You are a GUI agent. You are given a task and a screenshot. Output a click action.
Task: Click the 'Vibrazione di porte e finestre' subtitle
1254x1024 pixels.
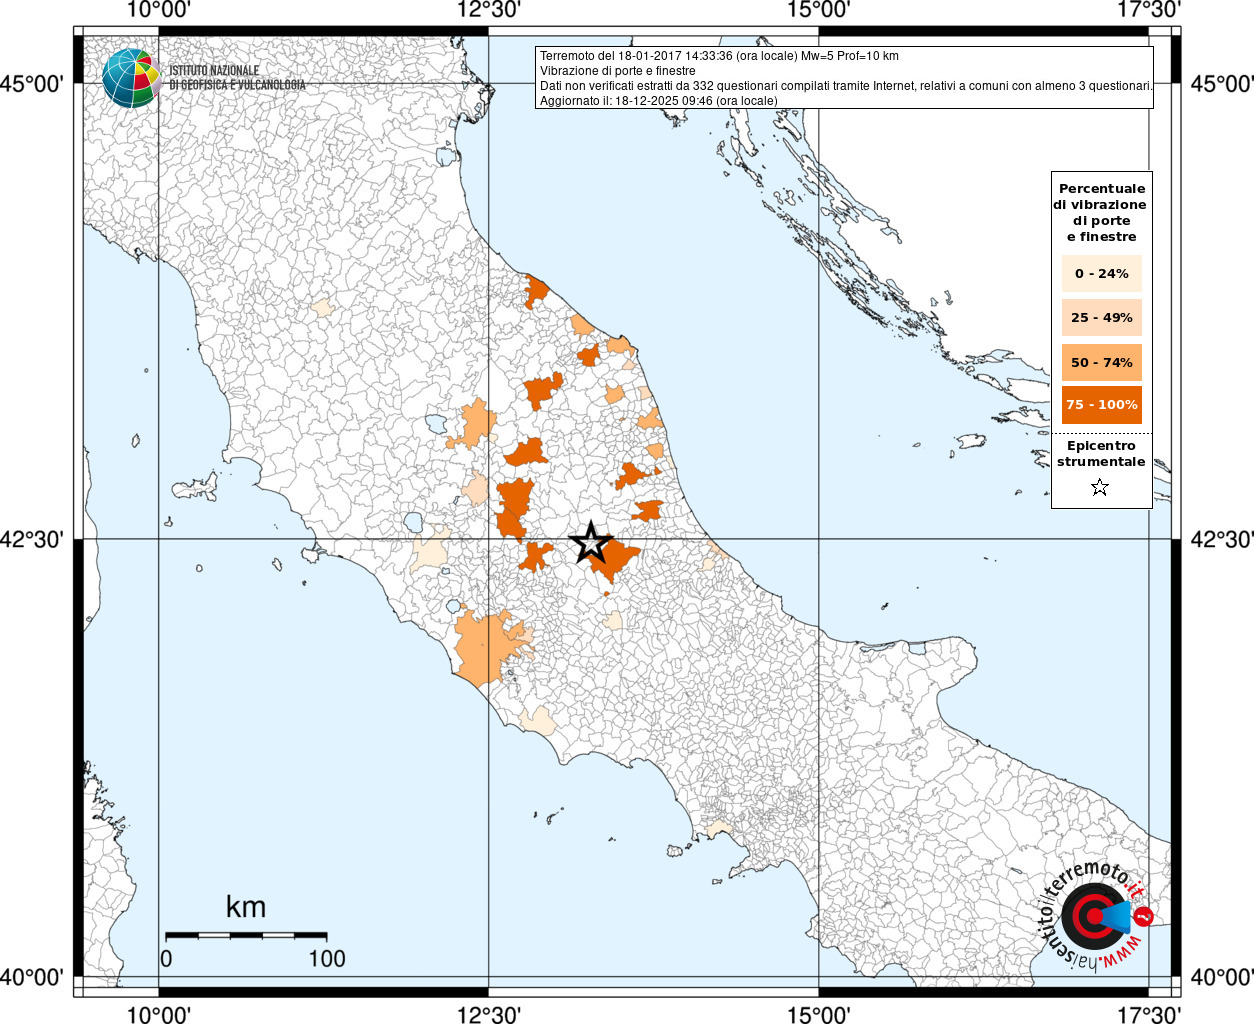pos(617,71)
